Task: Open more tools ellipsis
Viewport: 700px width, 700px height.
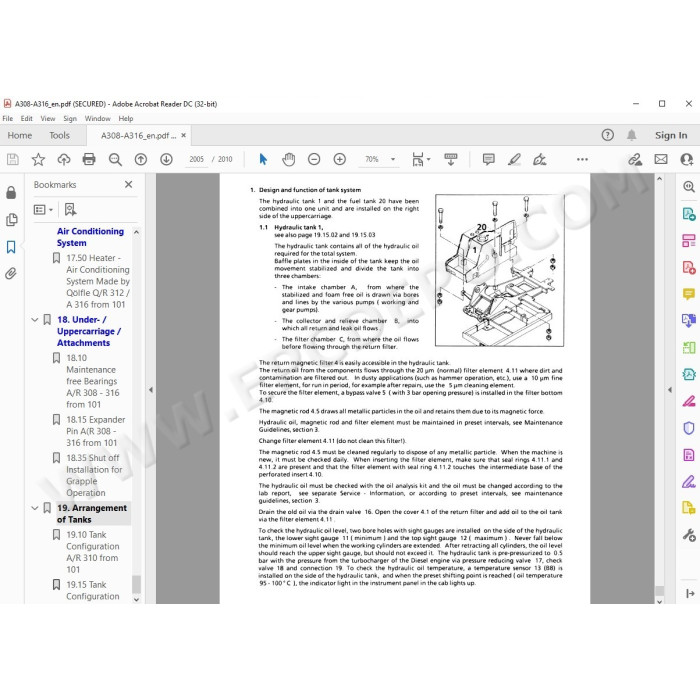Action: (582, 159)
